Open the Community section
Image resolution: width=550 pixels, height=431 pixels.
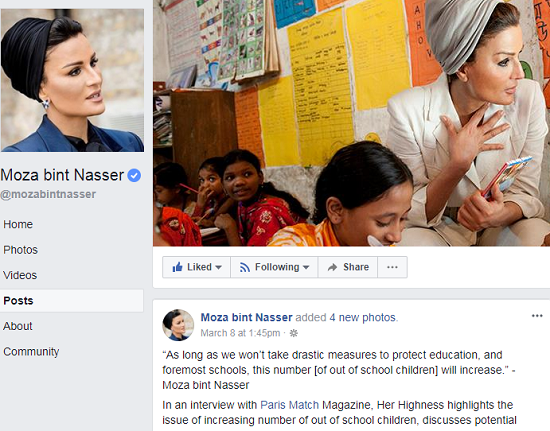point(31,352)
